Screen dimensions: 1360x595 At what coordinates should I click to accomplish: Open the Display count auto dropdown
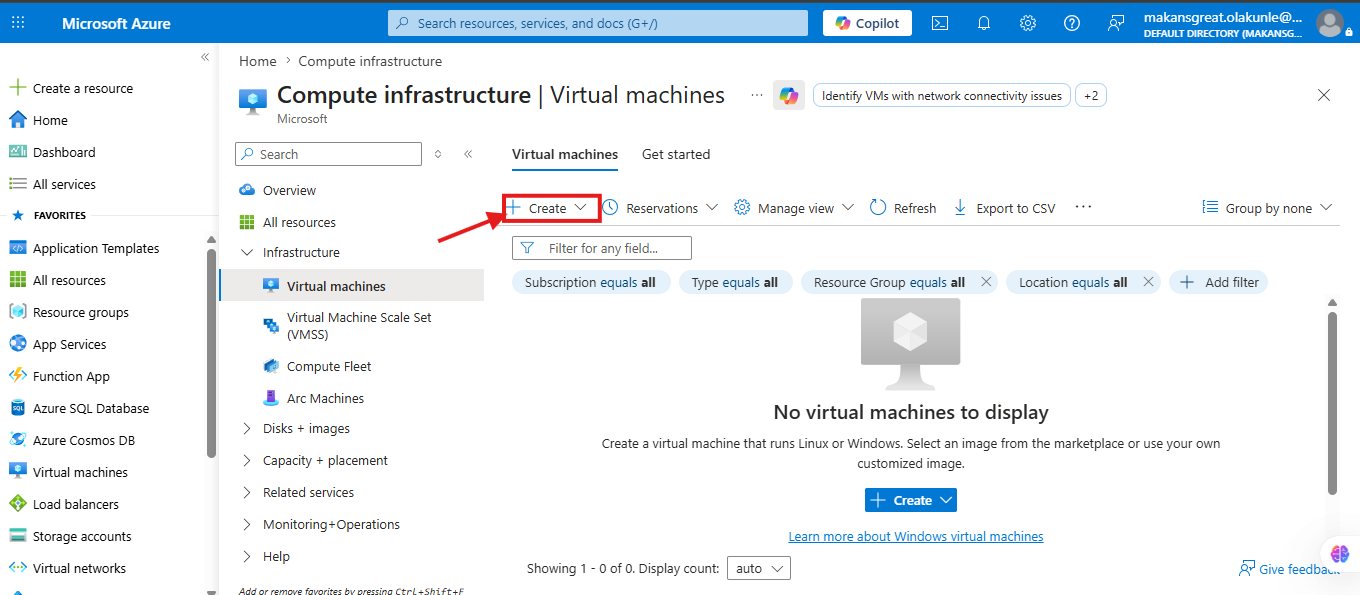pos(759,568)
